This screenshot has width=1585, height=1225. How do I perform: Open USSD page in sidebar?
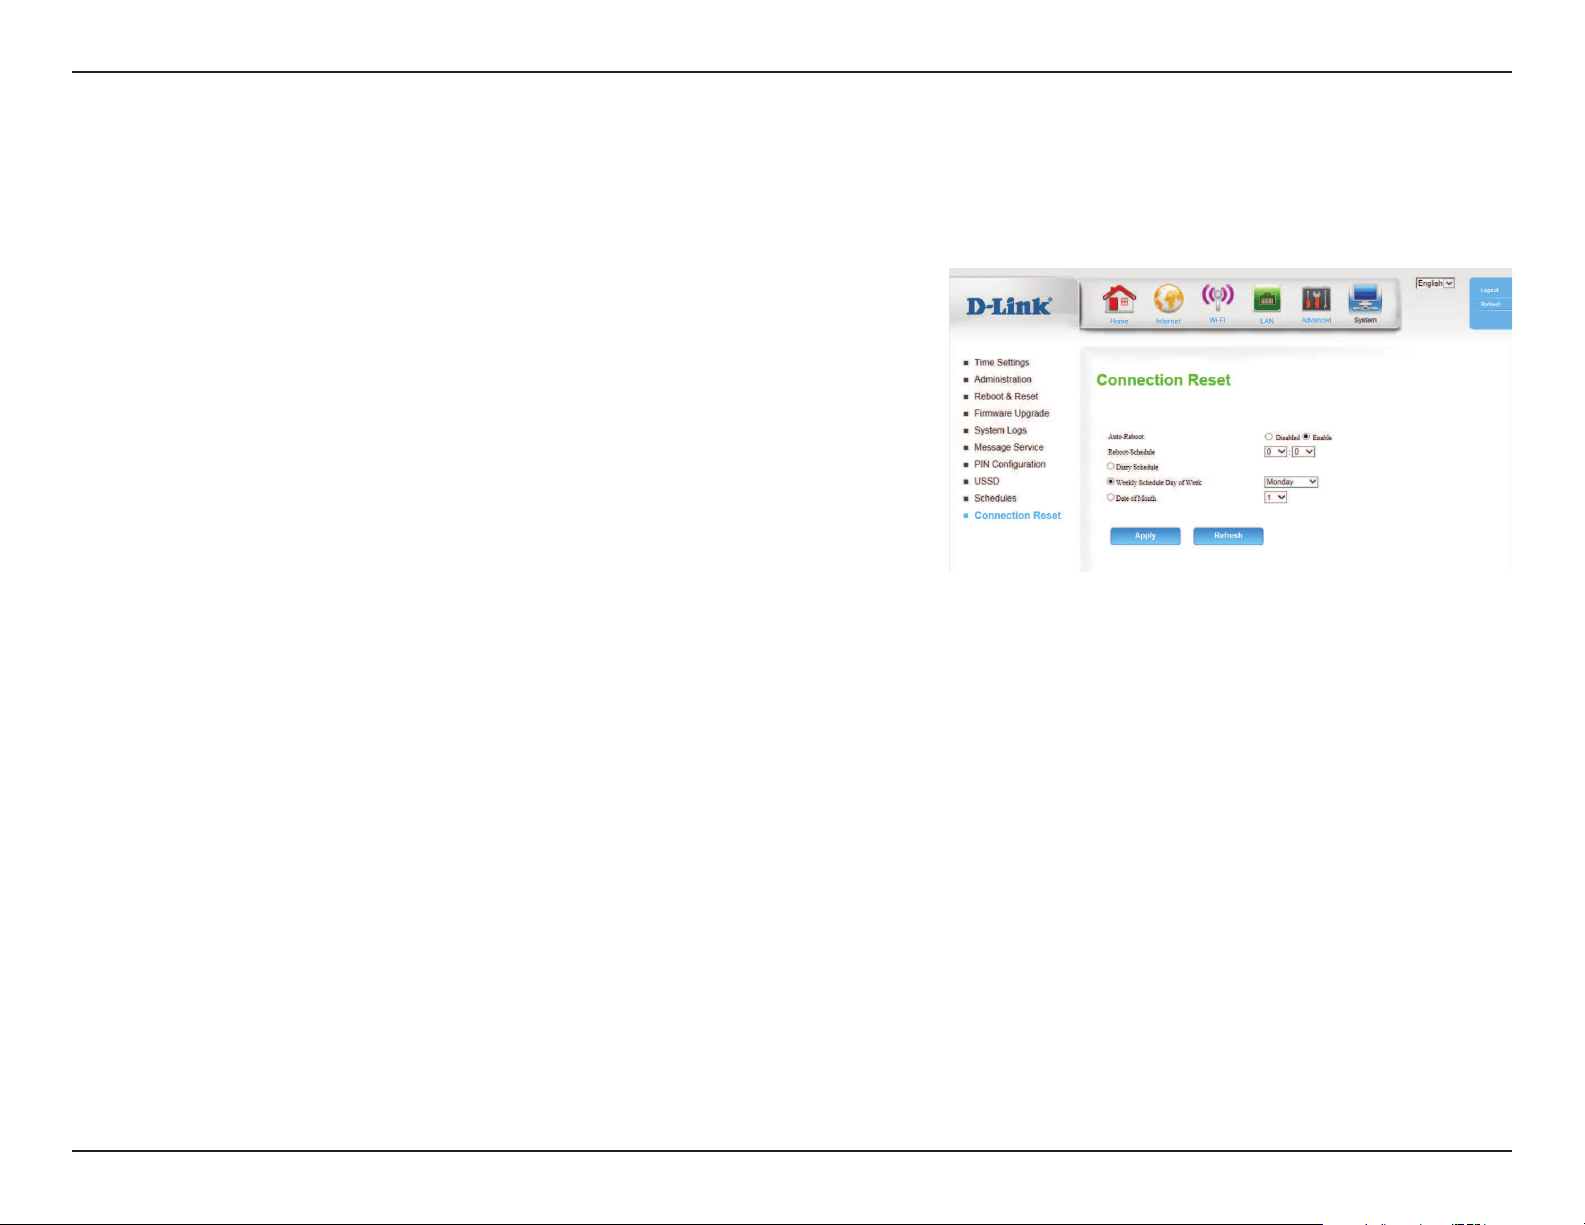(987, 481)
